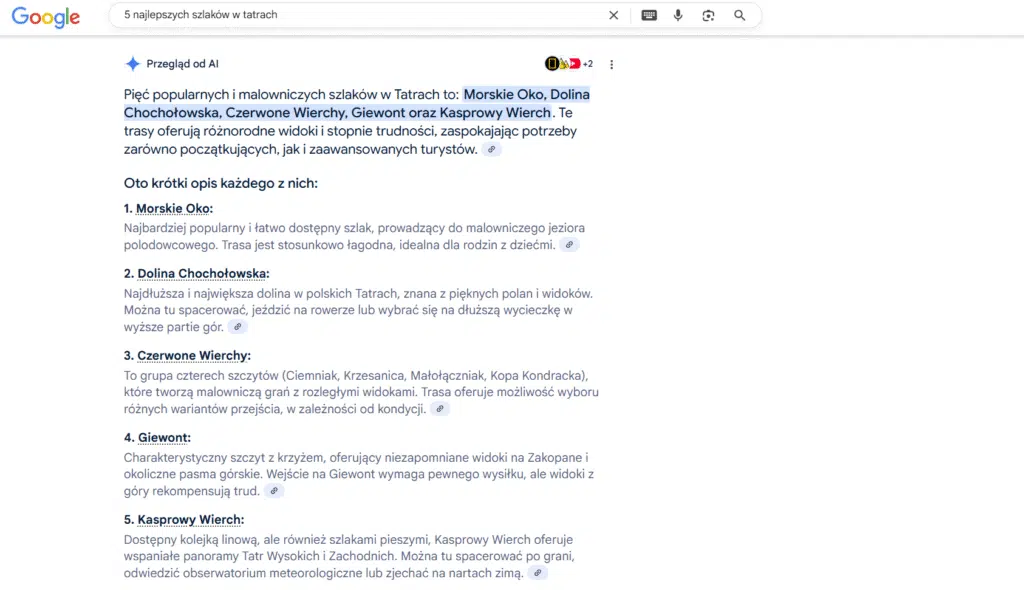
Task: Open the Czerwone Wierchy heading link
Action: (191, 355)
